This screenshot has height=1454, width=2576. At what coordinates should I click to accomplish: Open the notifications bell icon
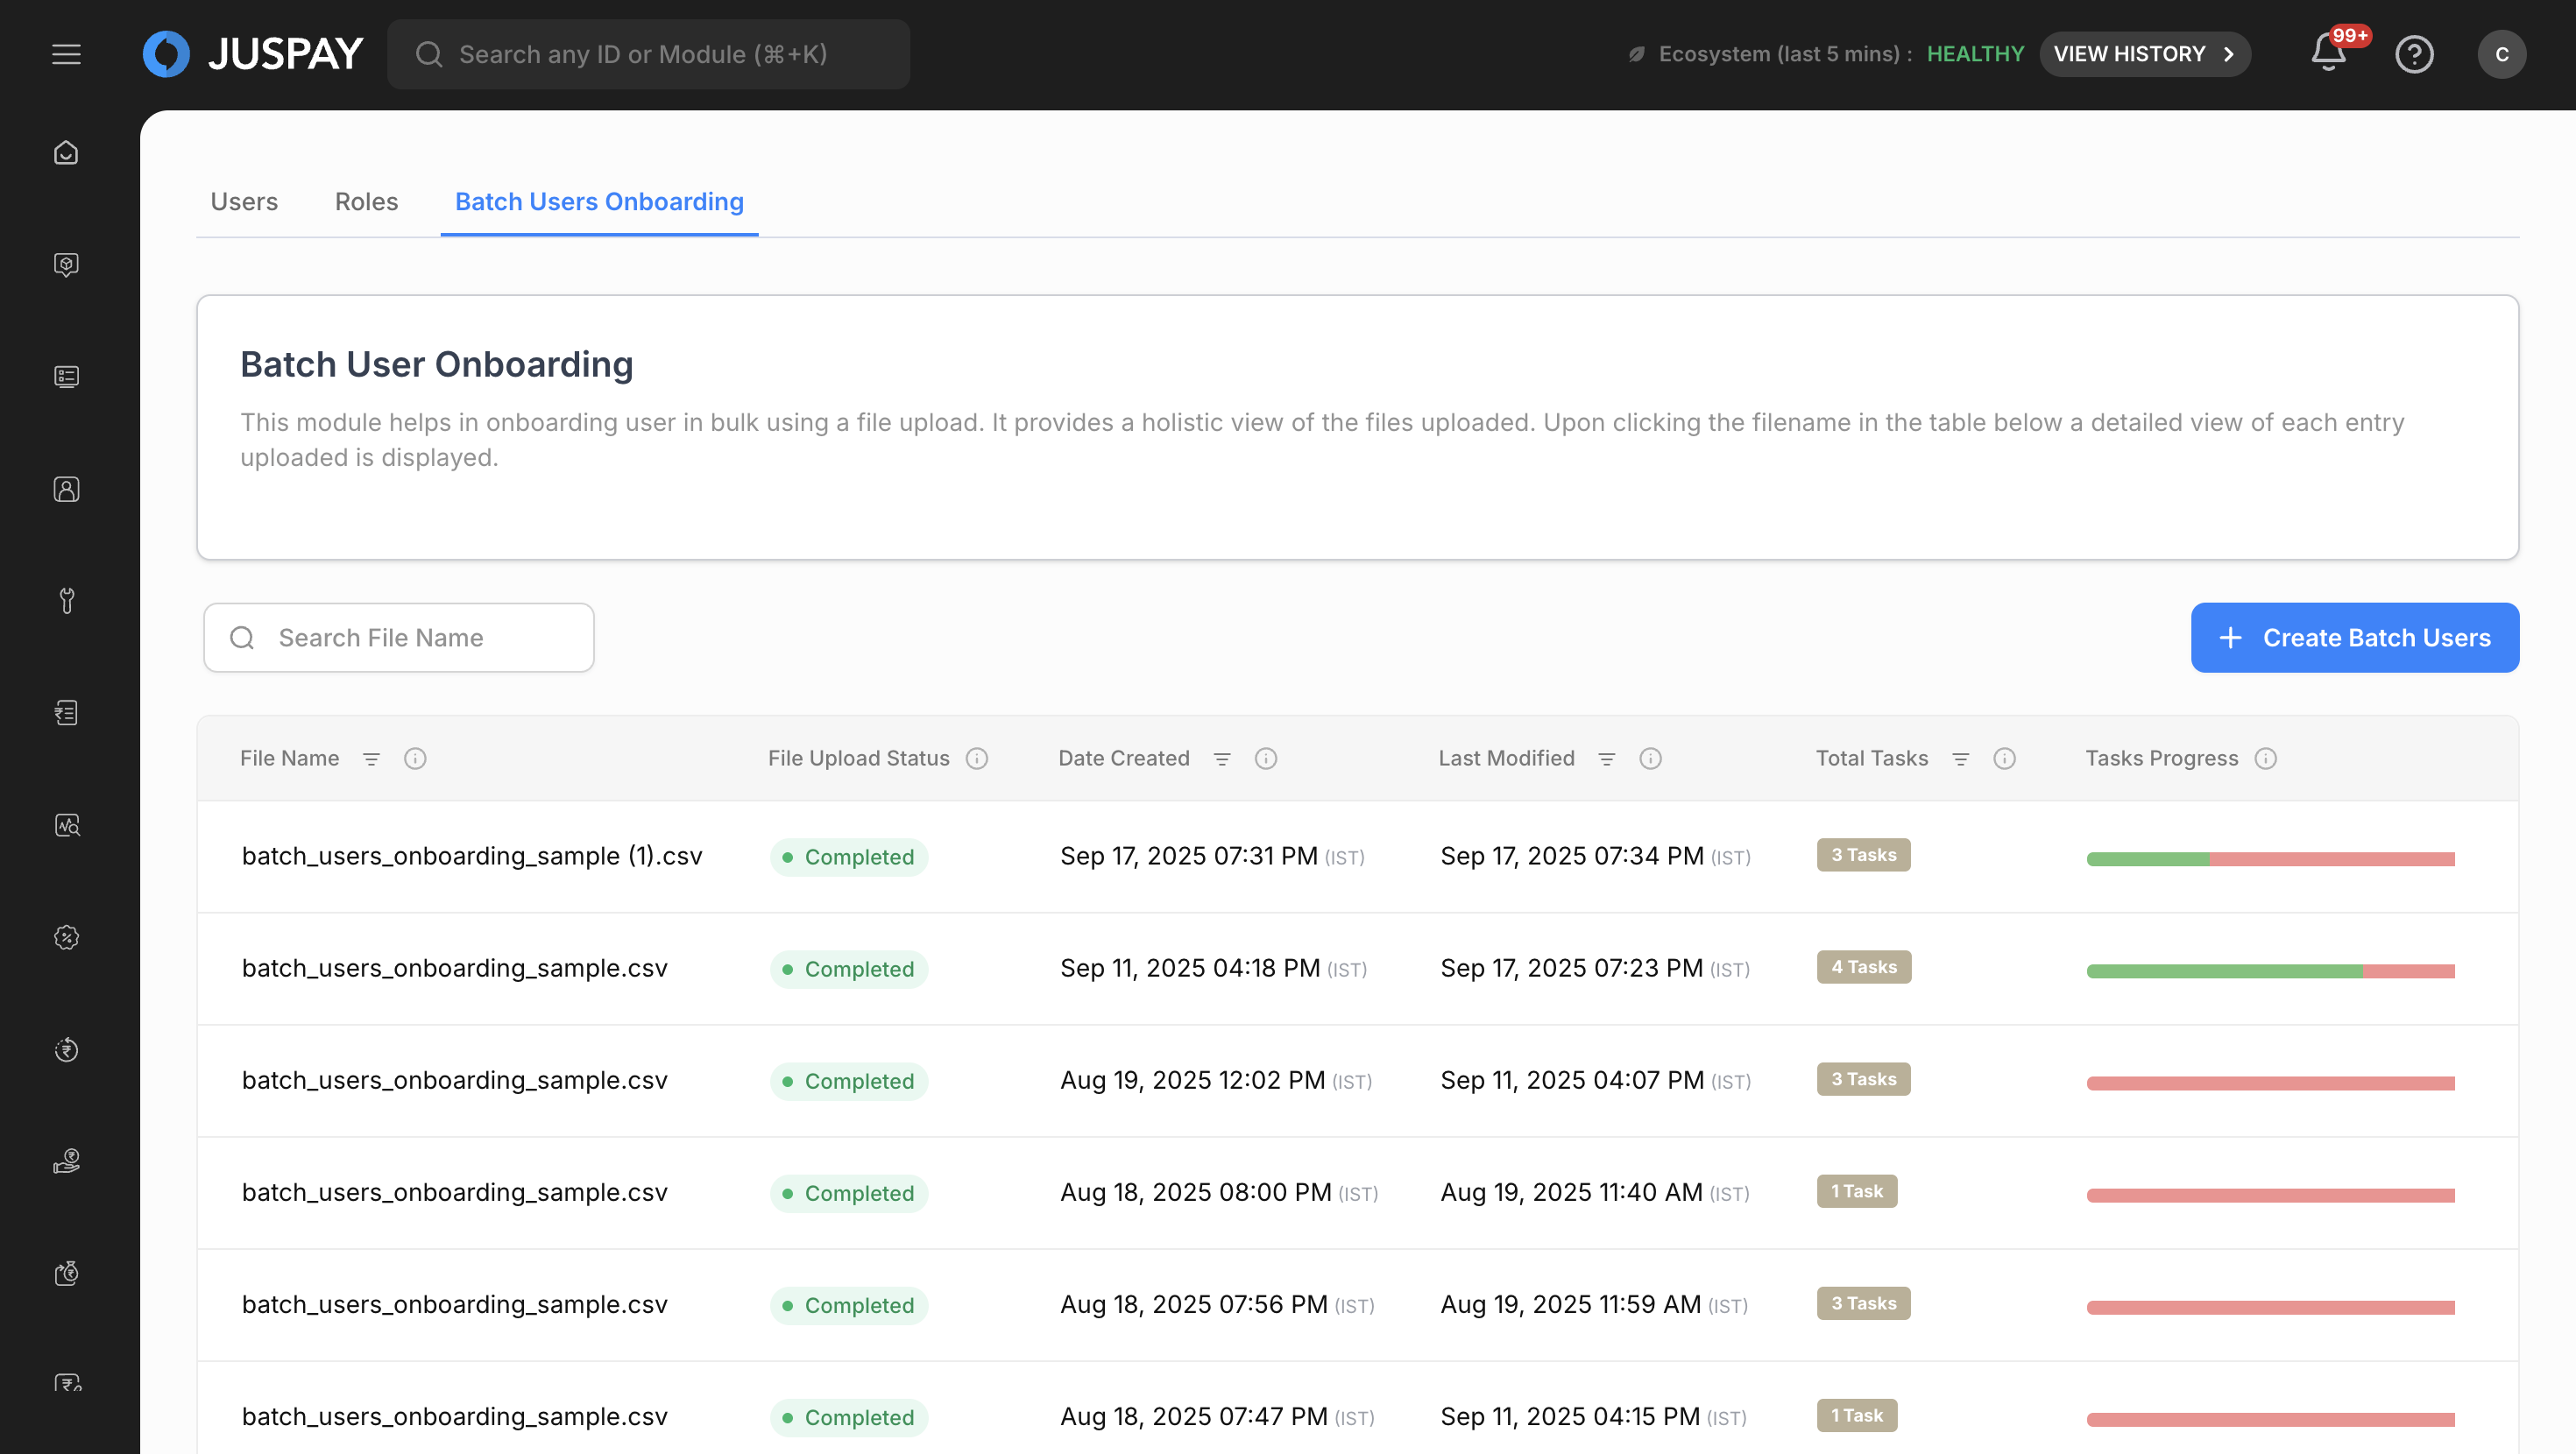coord(2328,54)
